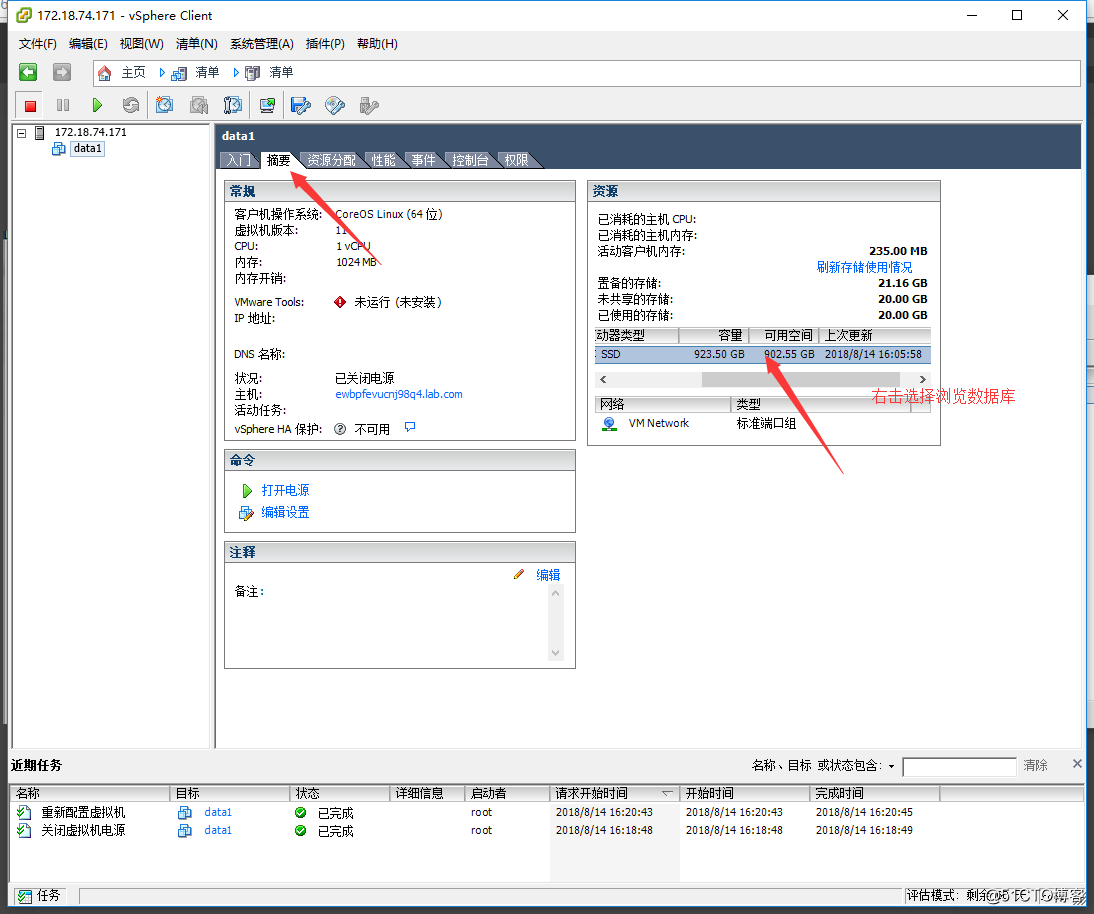Click the 刷新存储使用情况 link

pos(864,267)
